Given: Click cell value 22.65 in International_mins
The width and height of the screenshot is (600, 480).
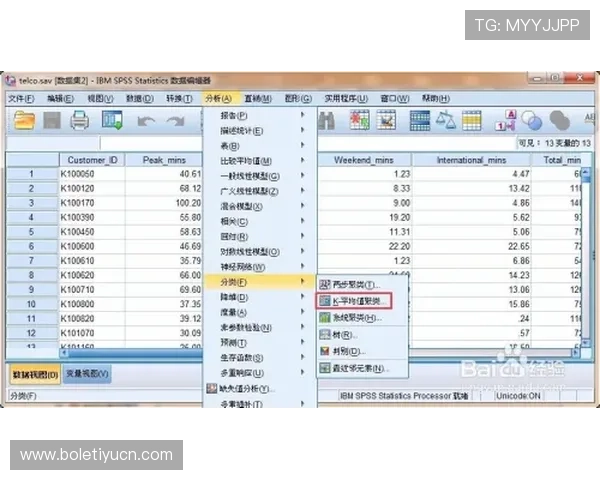Looking at the screenshot, I should pos(471,247).
